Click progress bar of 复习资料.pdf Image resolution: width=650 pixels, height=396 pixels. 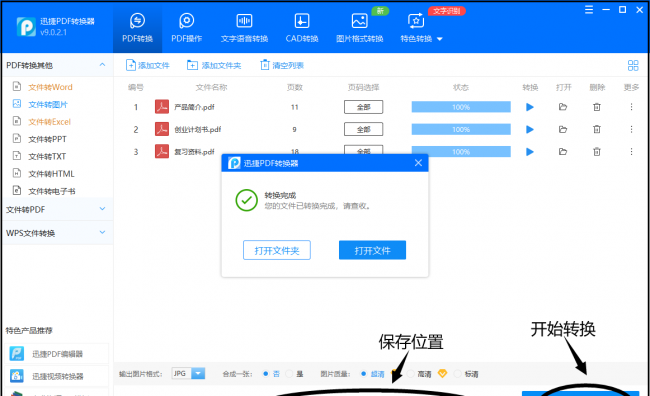[461, 151]
